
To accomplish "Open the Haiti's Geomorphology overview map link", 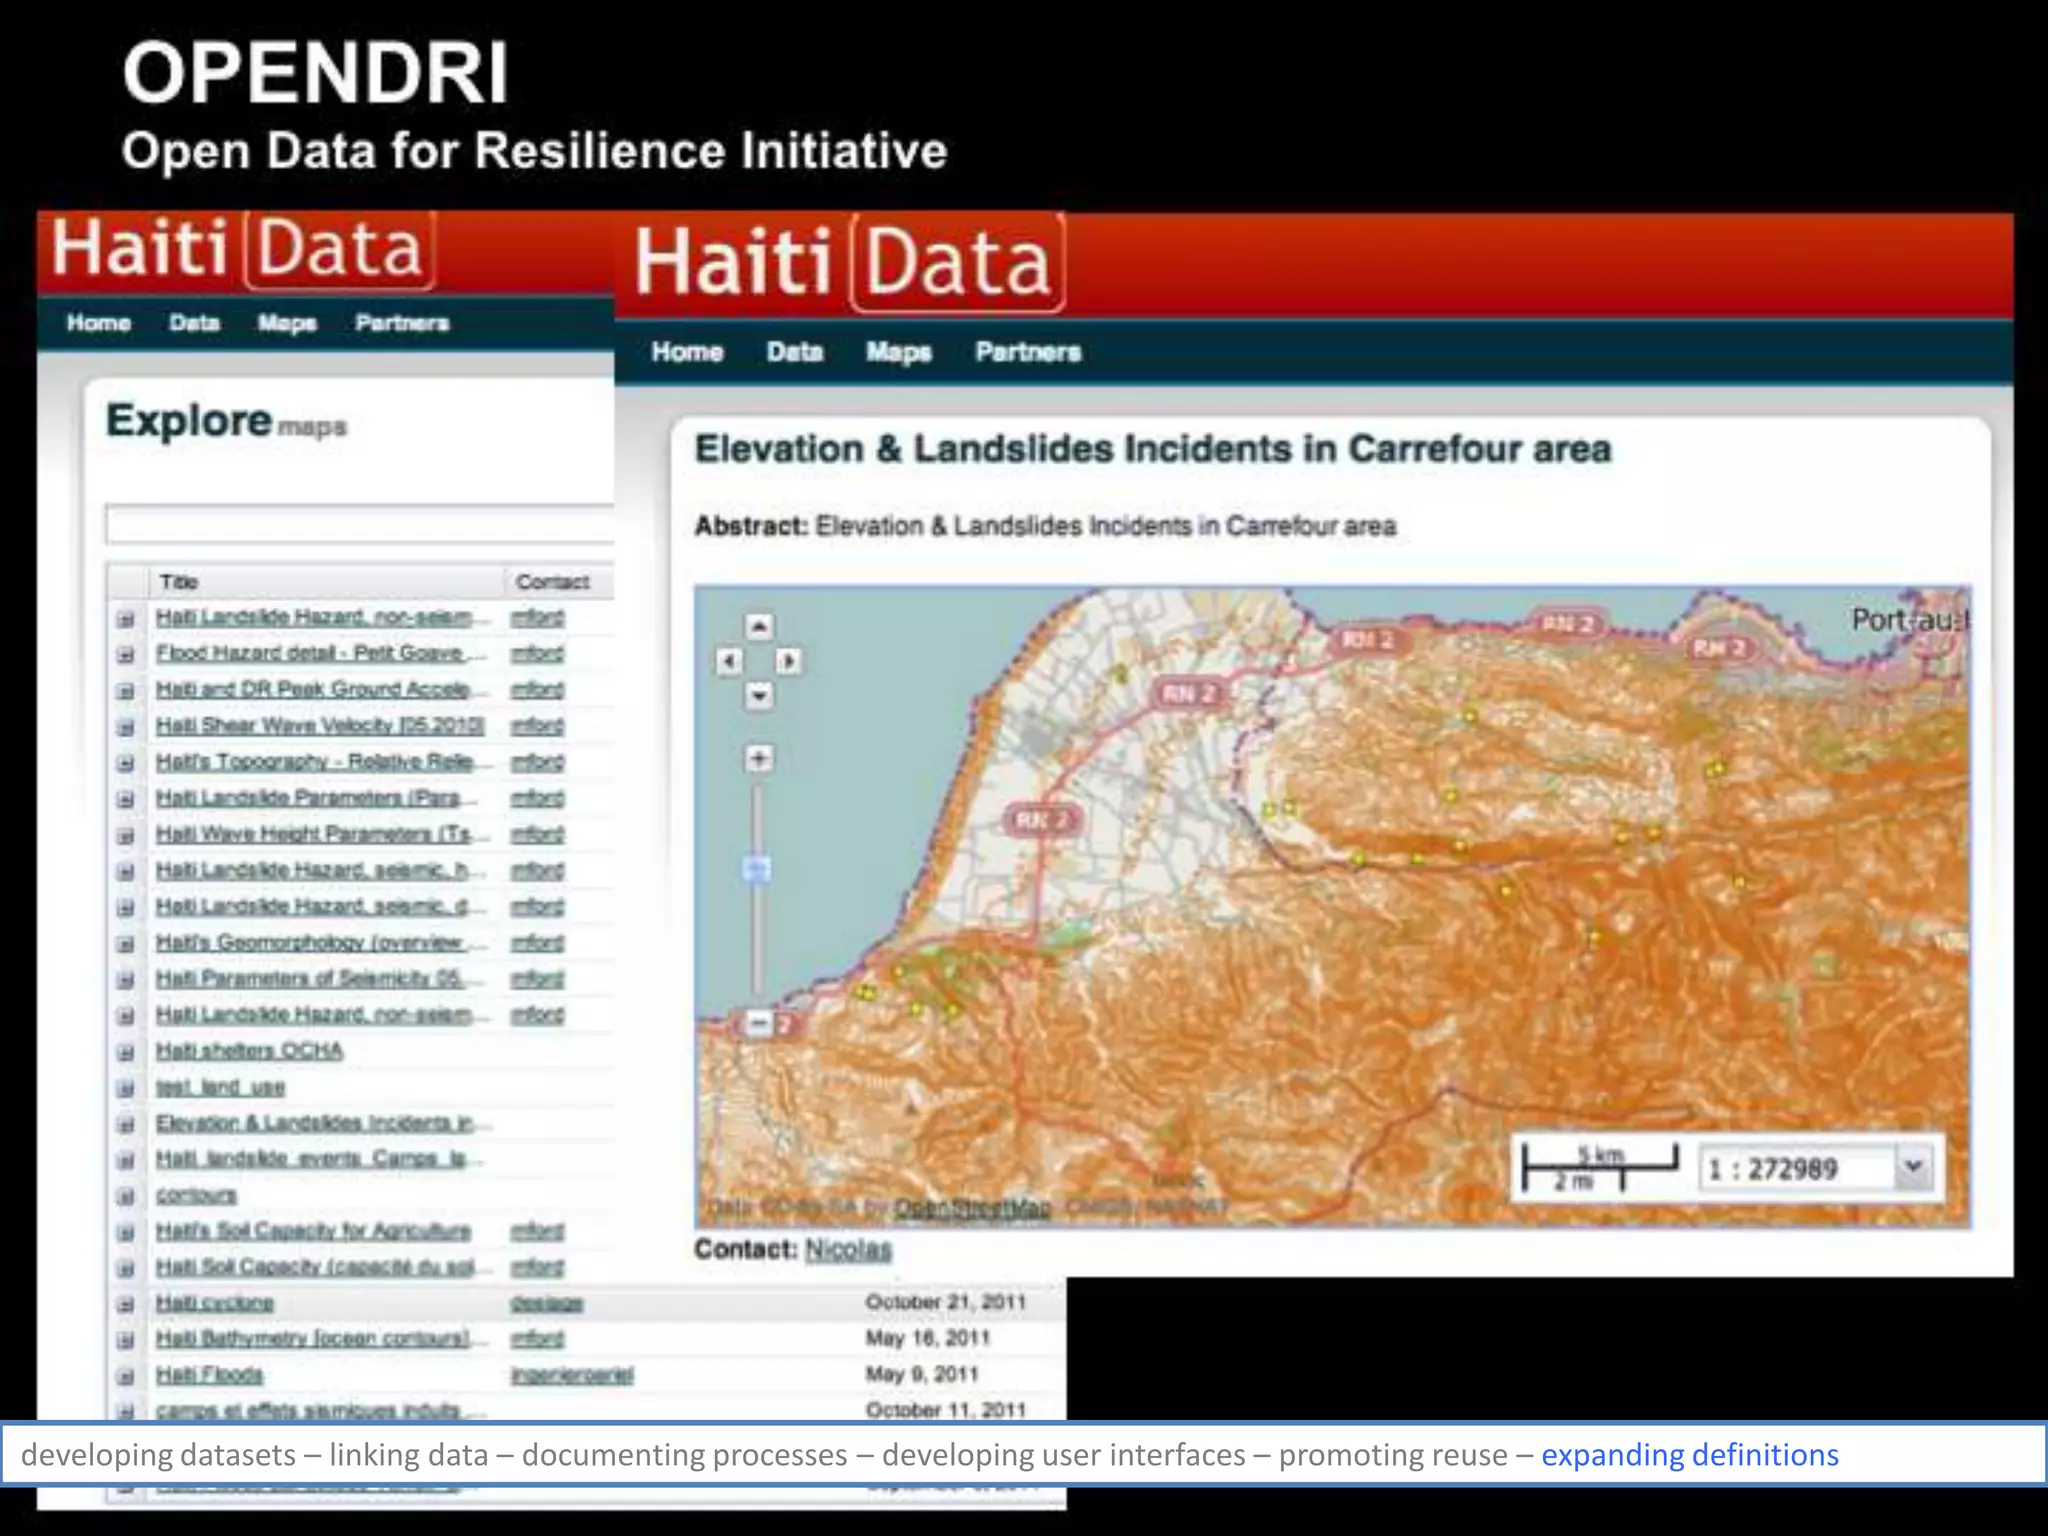I will tap(321, 942).
